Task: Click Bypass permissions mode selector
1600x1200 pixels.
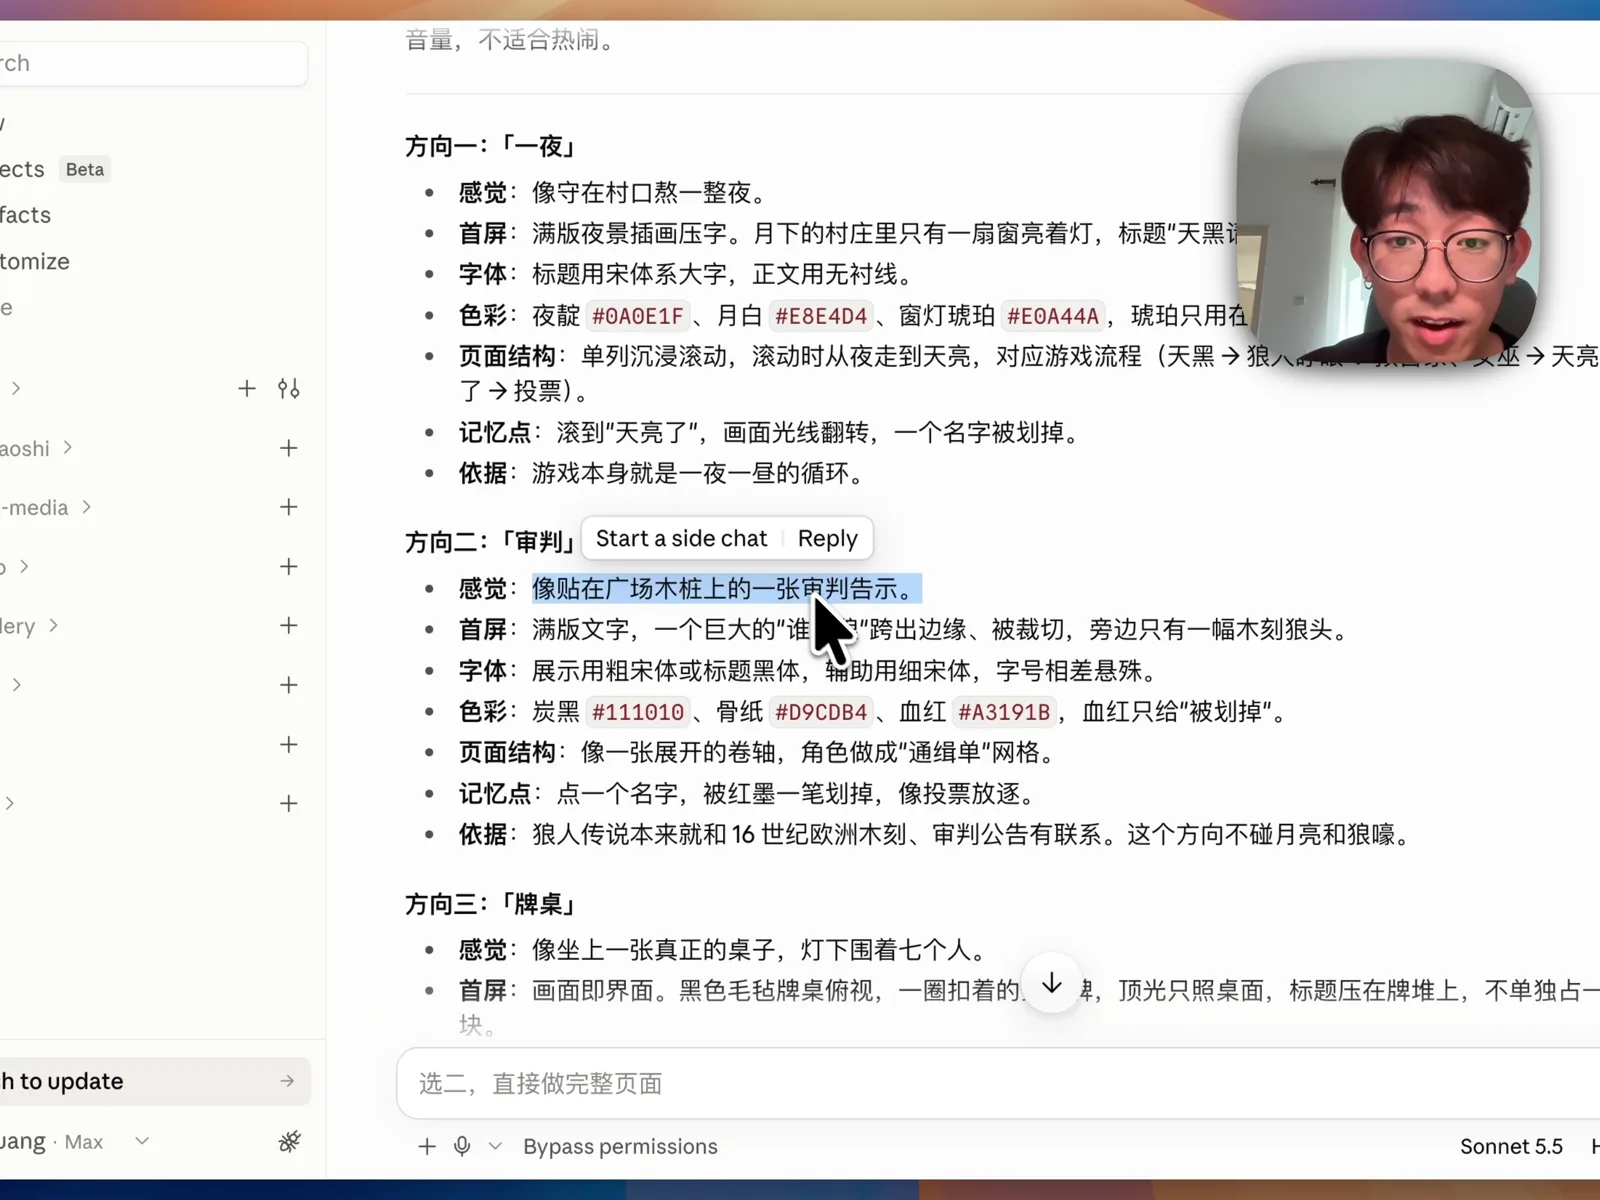Action: (620, 1146)
